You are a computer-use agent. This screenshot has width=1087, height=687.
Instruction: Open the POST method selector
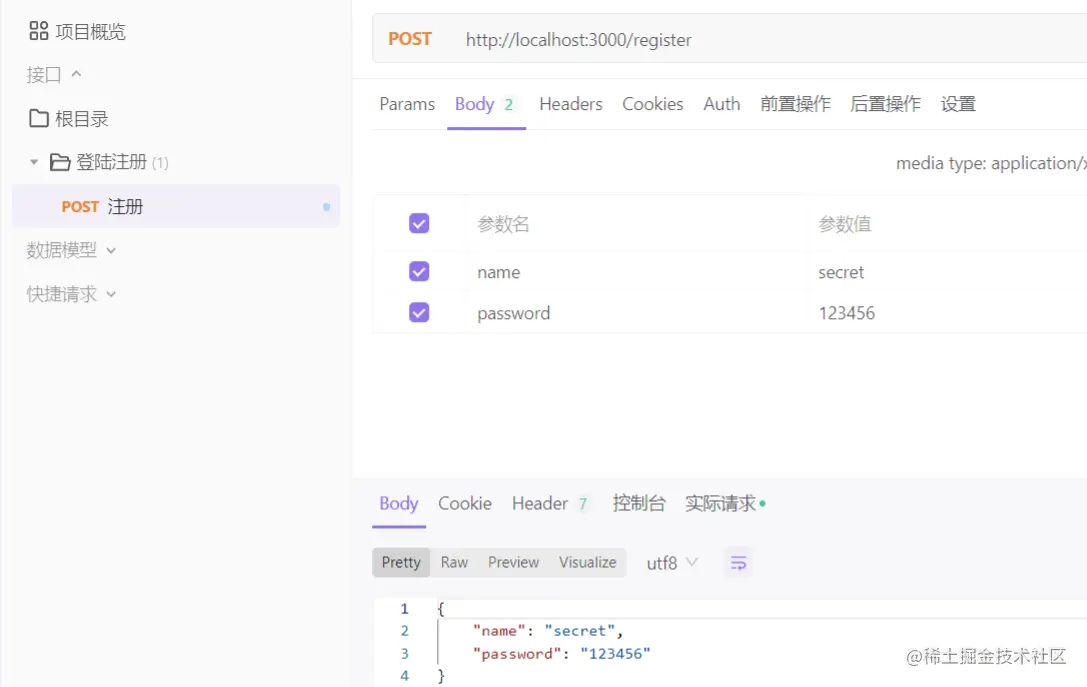tap(410, 39)
